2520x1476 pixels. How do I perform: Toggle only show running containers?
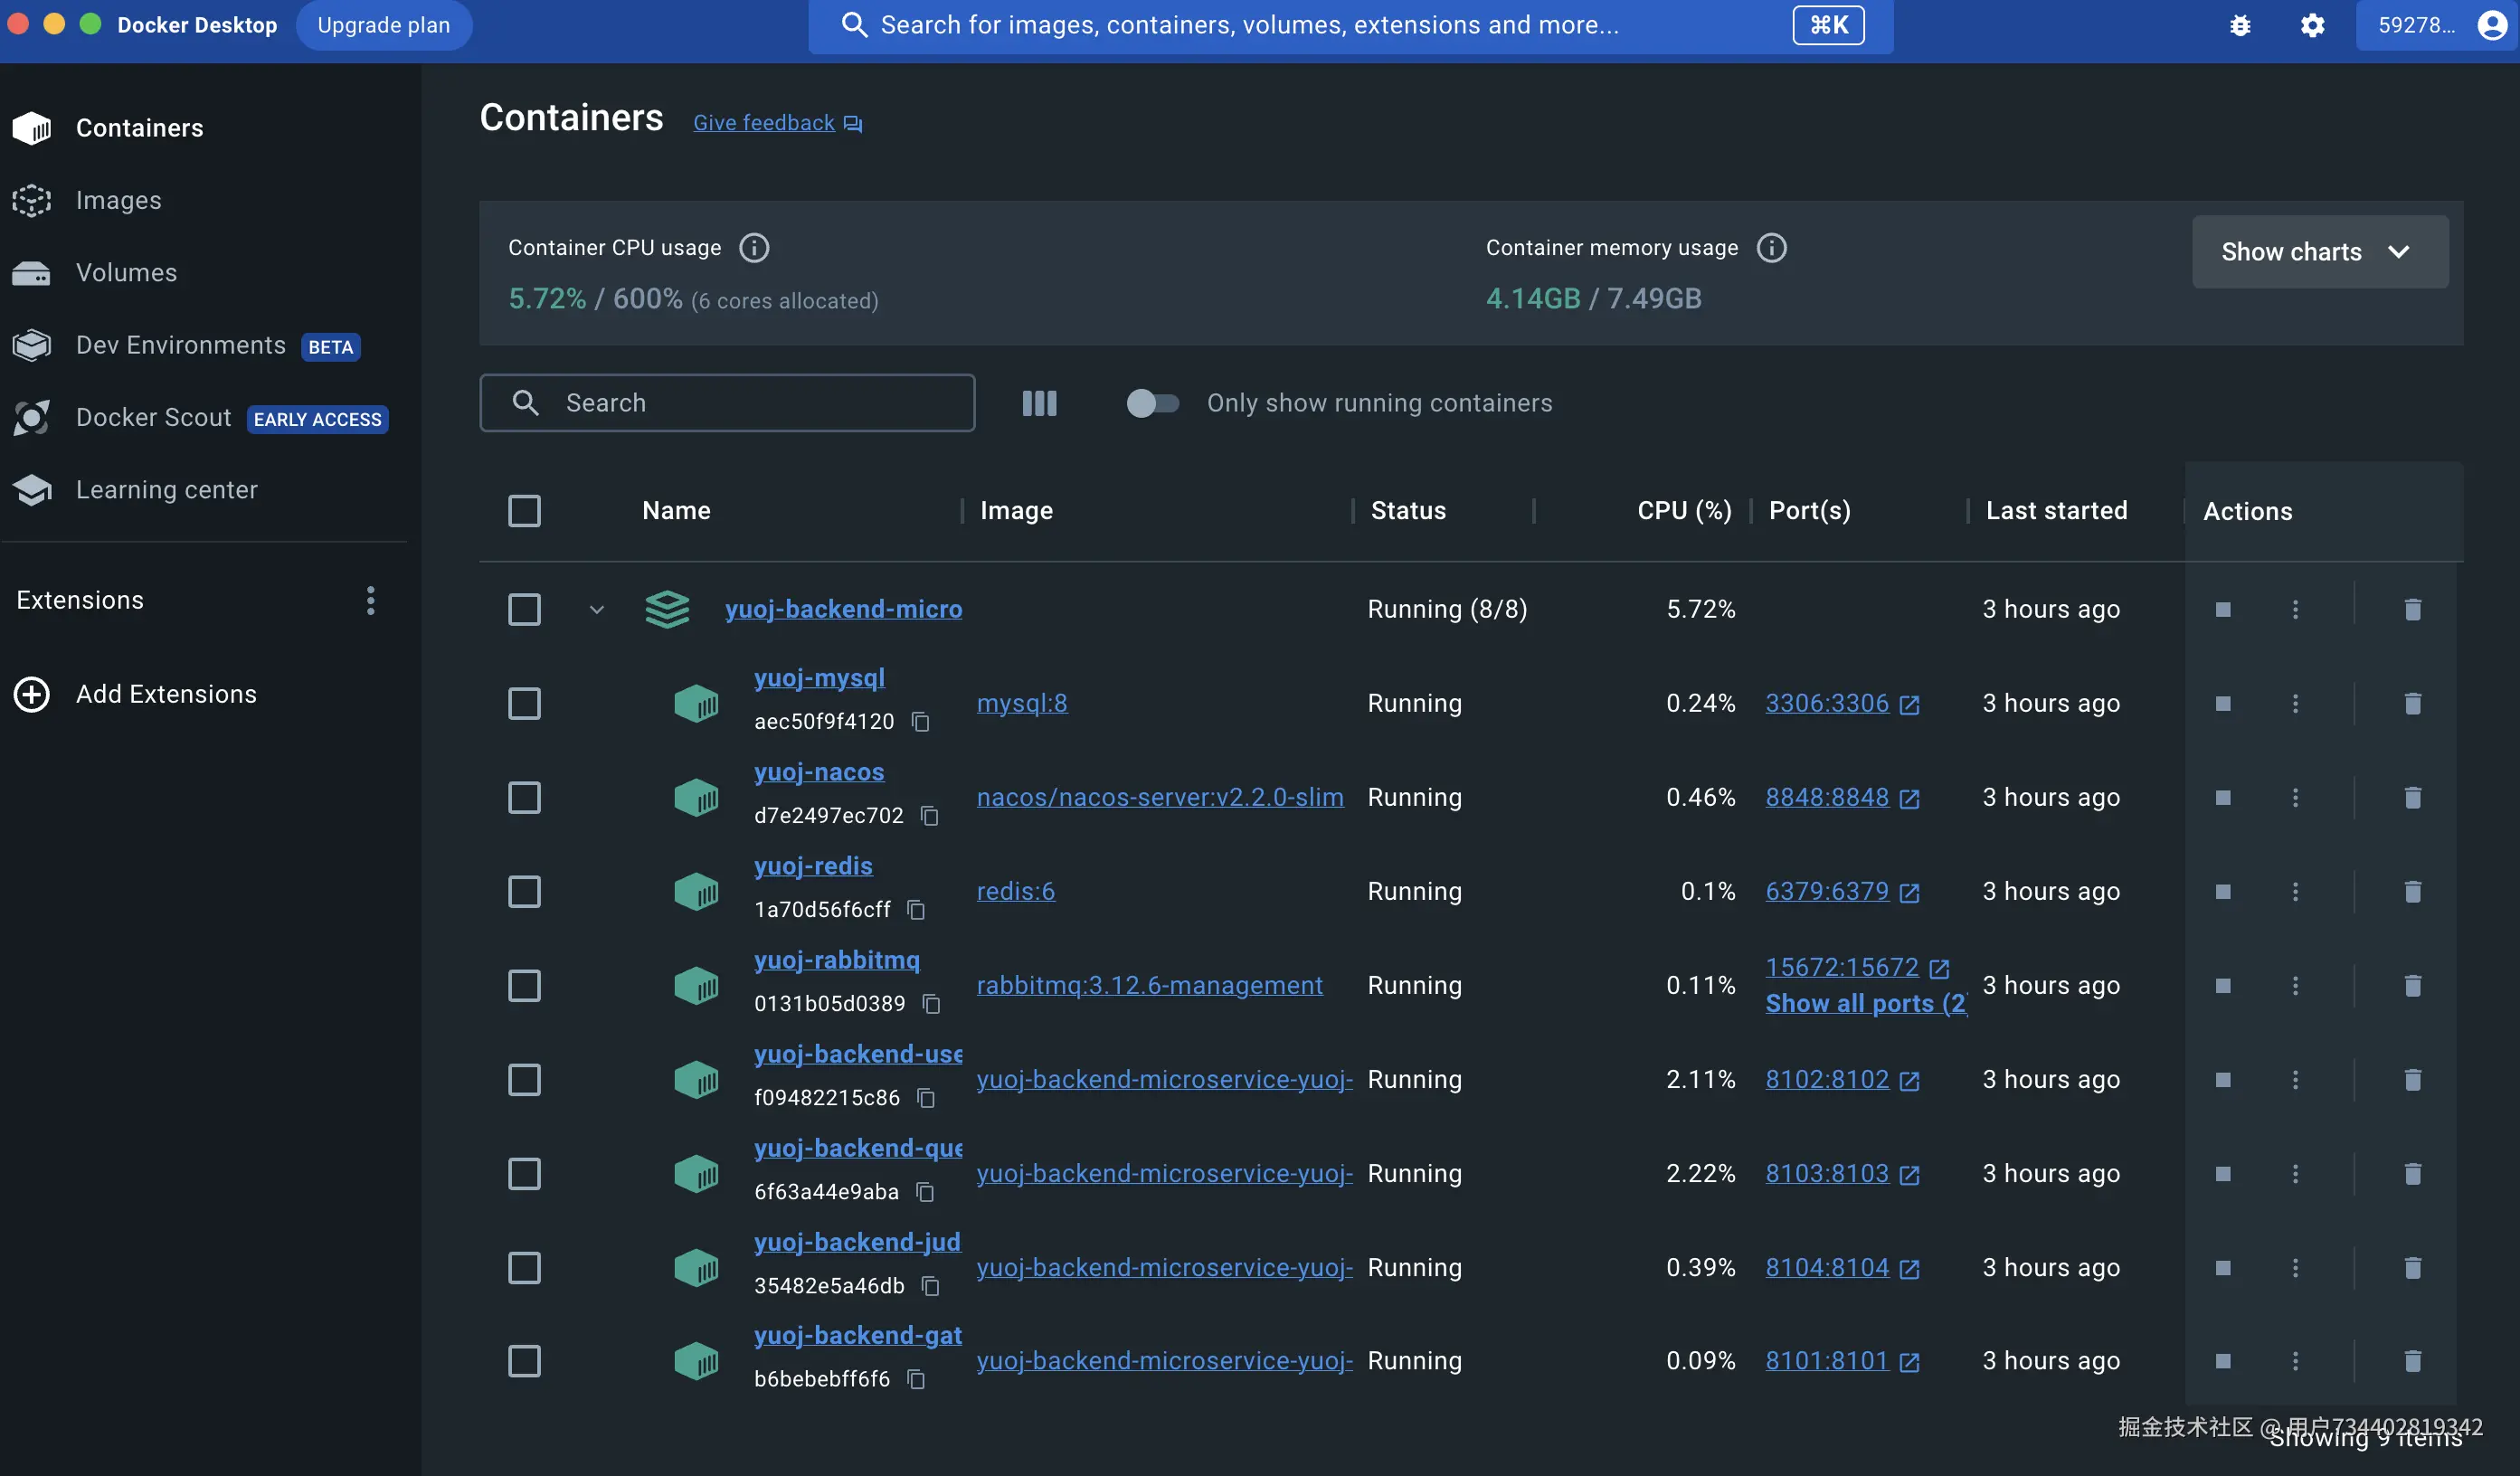(1152, 403)
